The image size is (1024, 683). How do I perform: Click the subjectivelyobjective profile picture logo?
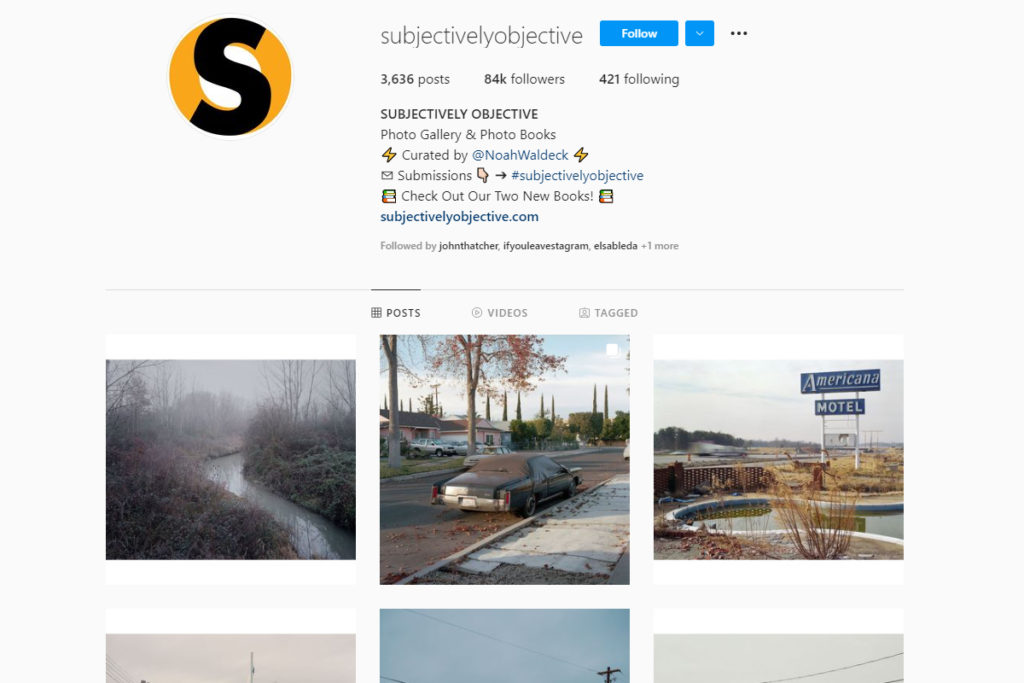coord(230,76)
